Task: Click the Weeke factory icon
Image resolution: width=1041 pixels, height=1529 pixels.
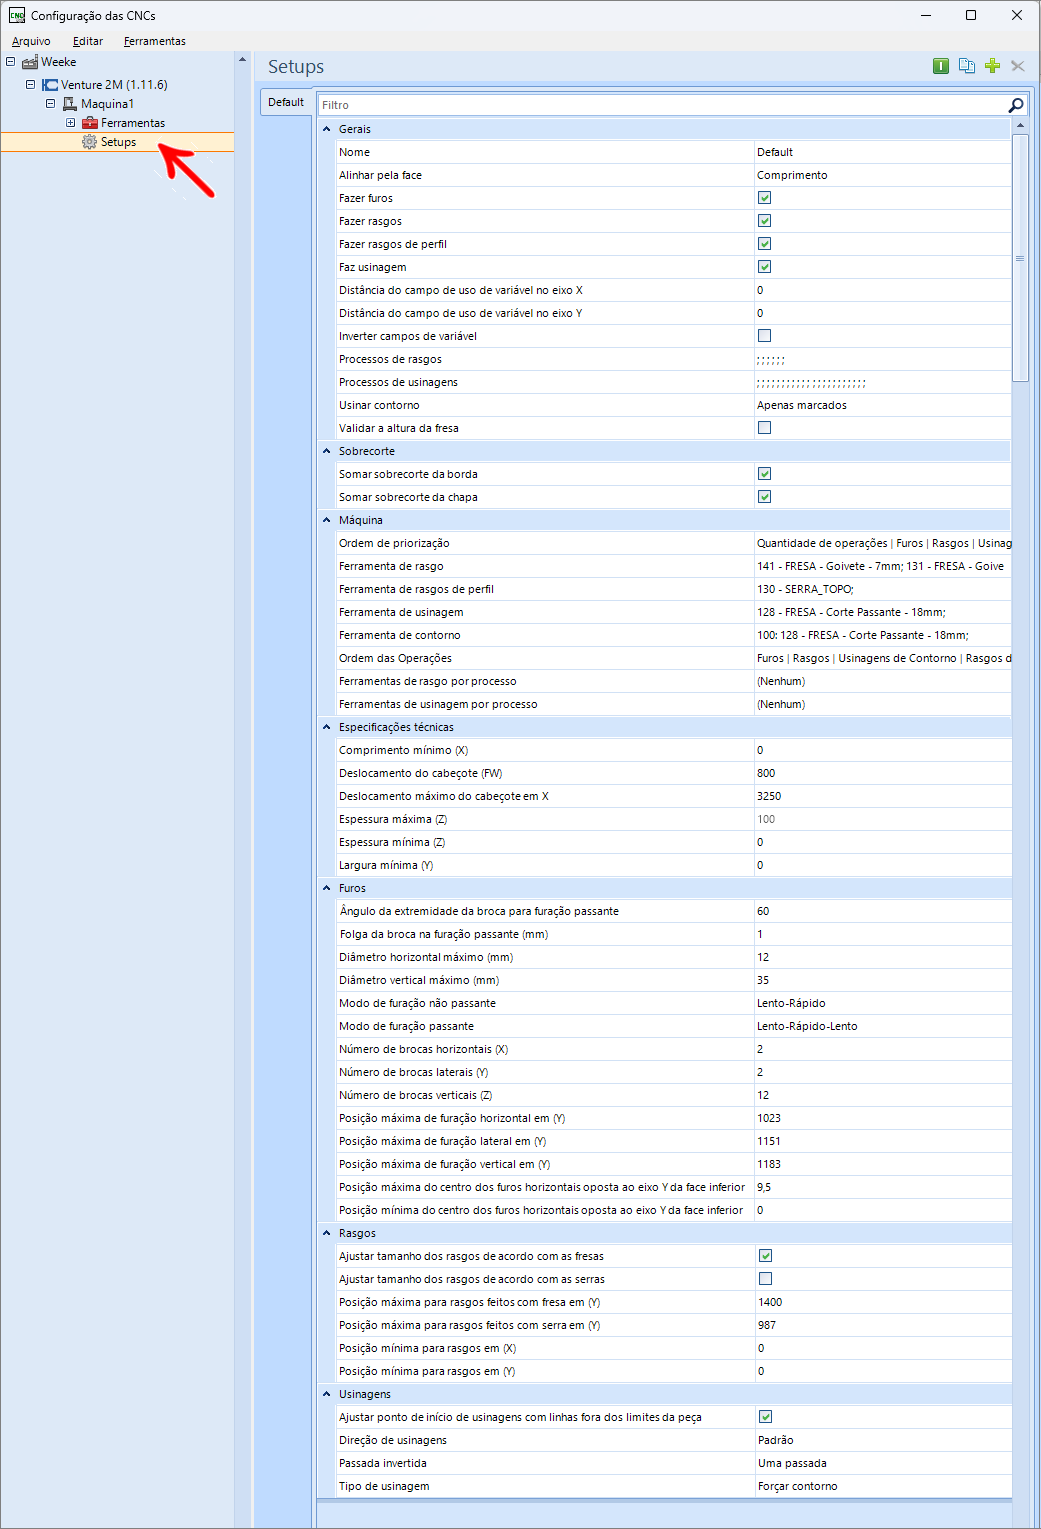Action: point(30,62)
